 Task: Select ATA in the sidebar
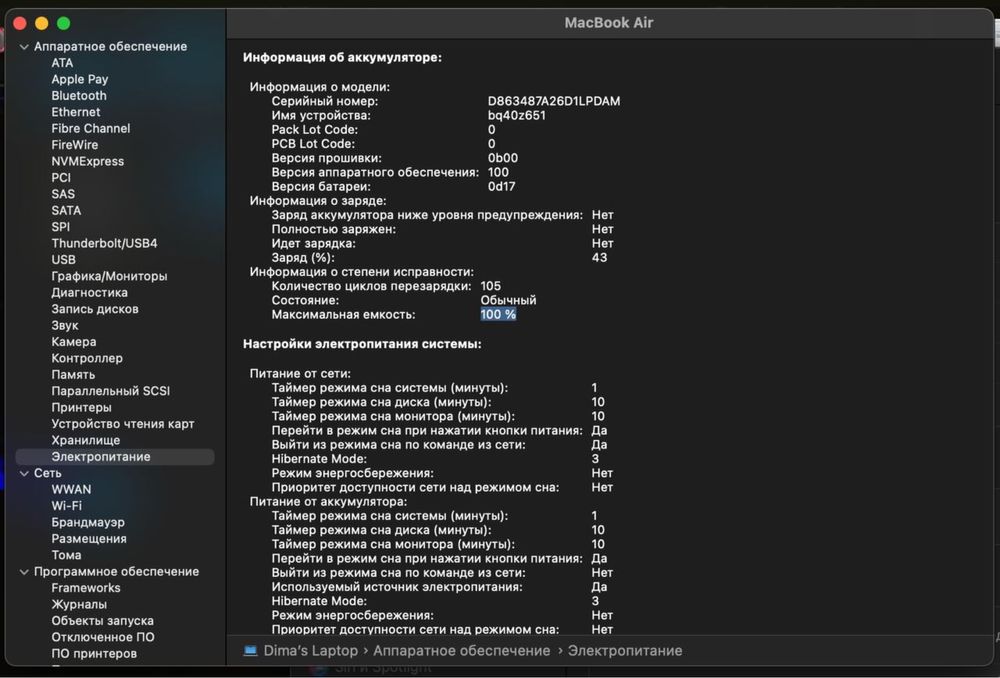pos(62,63)
